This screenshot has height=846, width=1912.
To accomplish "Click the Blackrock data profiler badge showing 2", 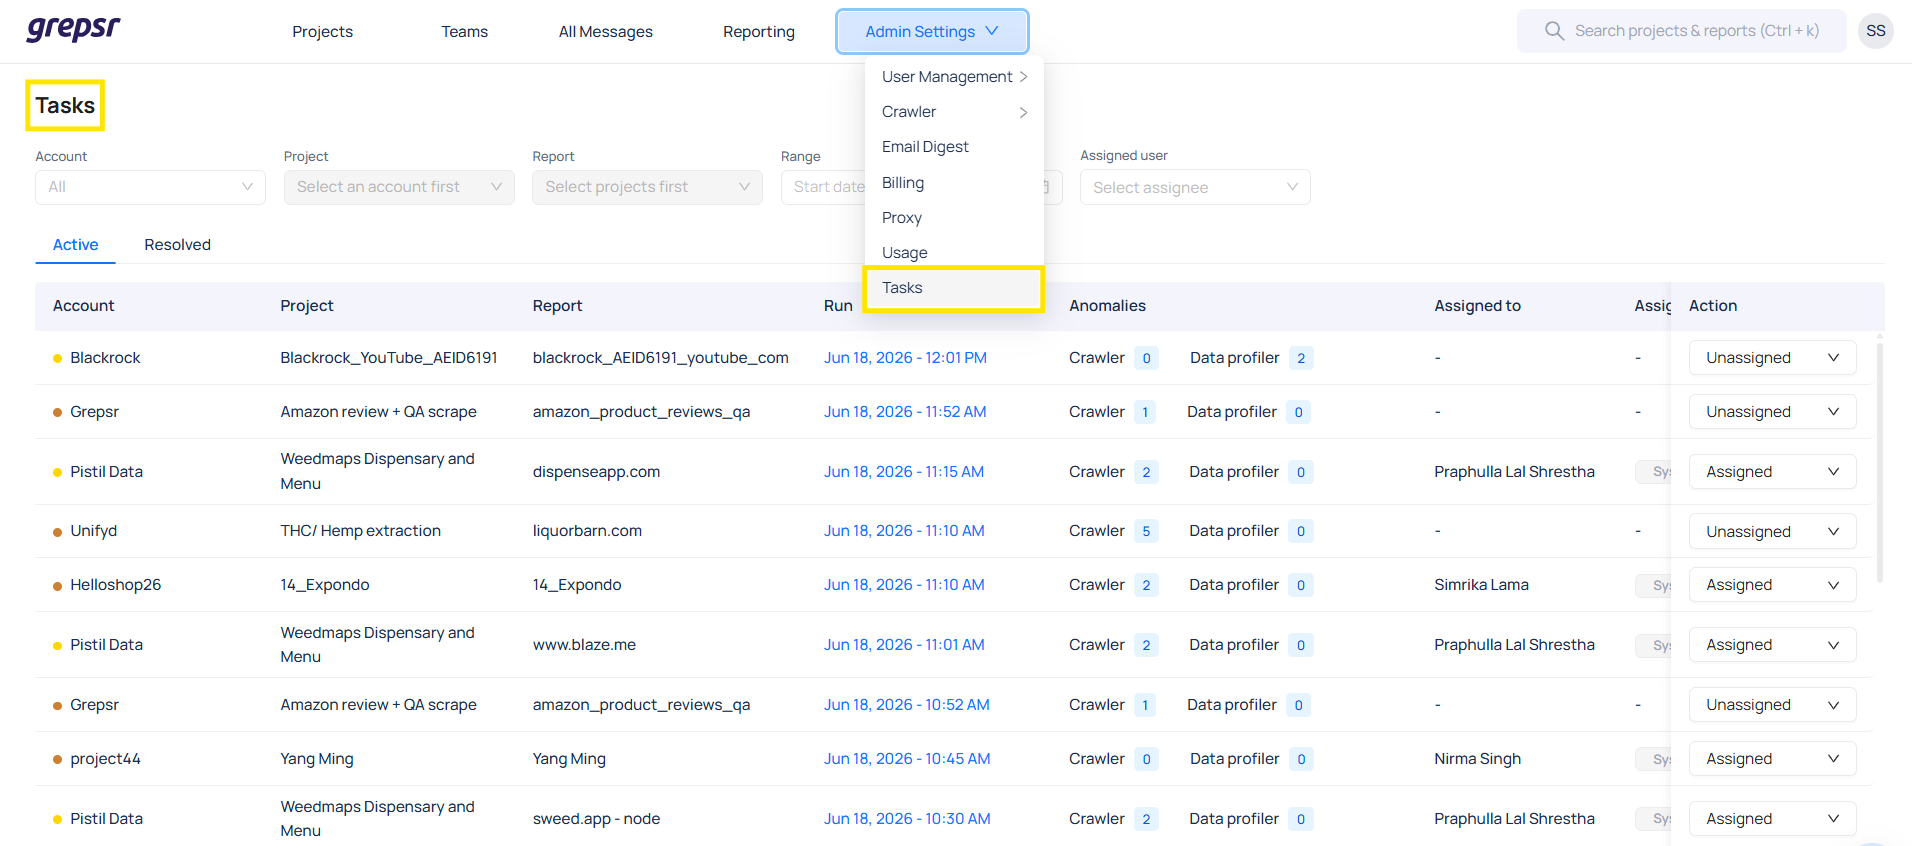I will click(x=1301, y=358).
